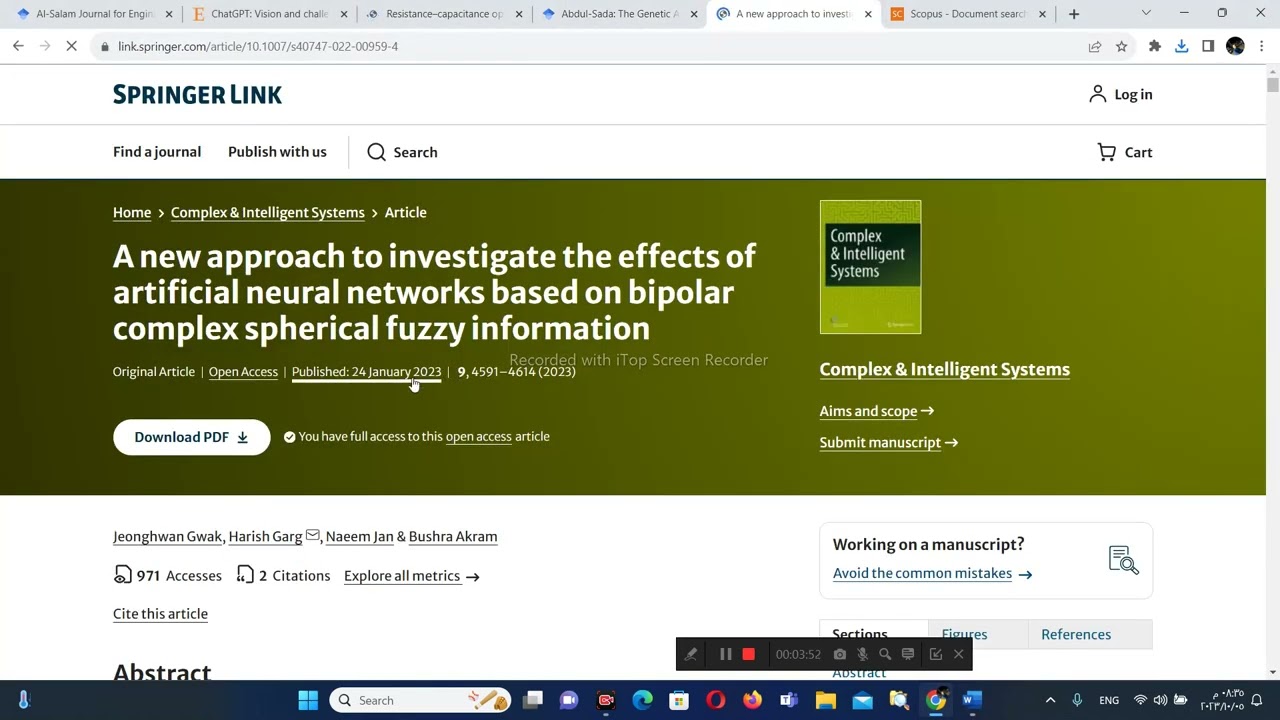Go back with the browser back arrow
Image resolution: width=1280 pixels, height=720 pixels.
(x=18, y=46)
